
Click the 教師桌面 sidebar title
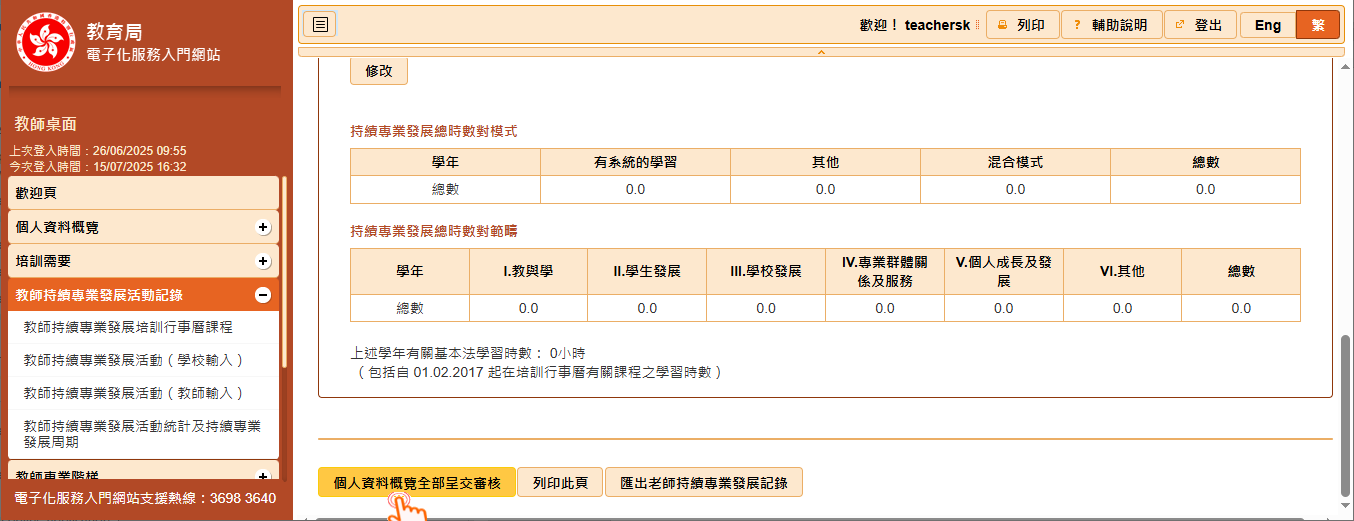46,124
